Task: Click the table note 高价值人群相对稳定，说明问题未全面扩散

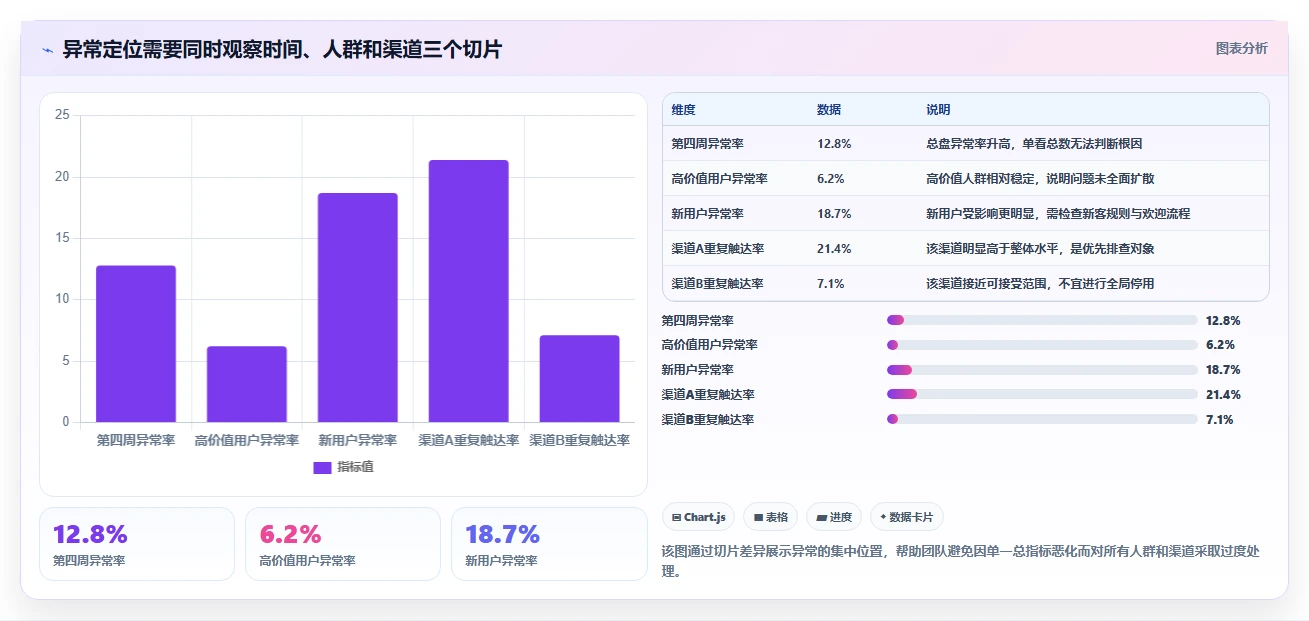Action: tap(1041, 179)
